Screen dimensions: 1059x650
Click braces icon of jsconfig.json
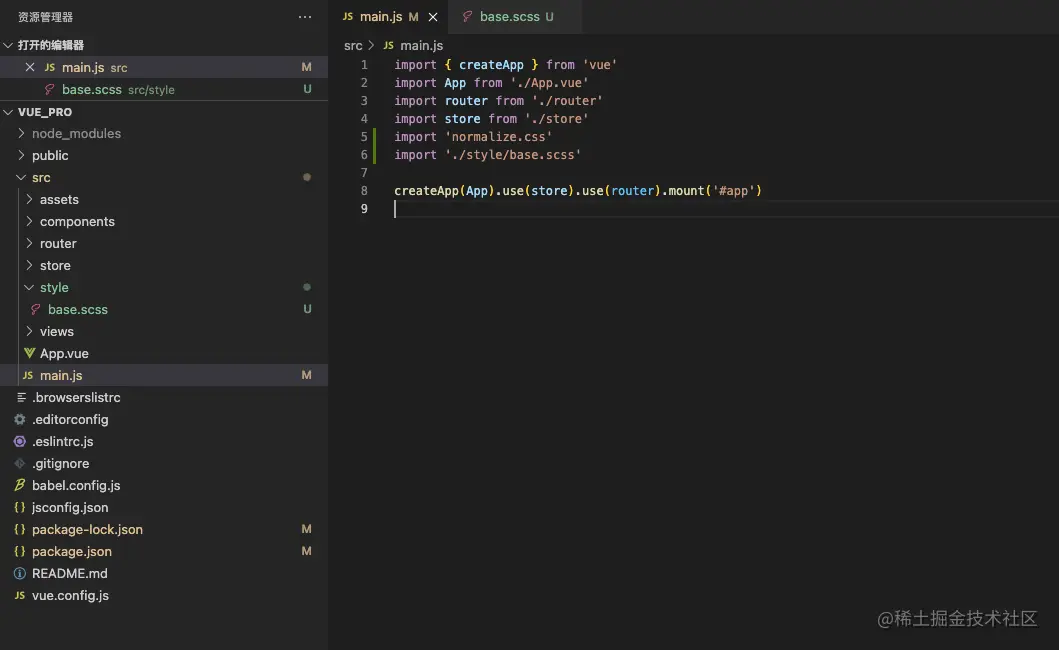click(x=20, y=507)
